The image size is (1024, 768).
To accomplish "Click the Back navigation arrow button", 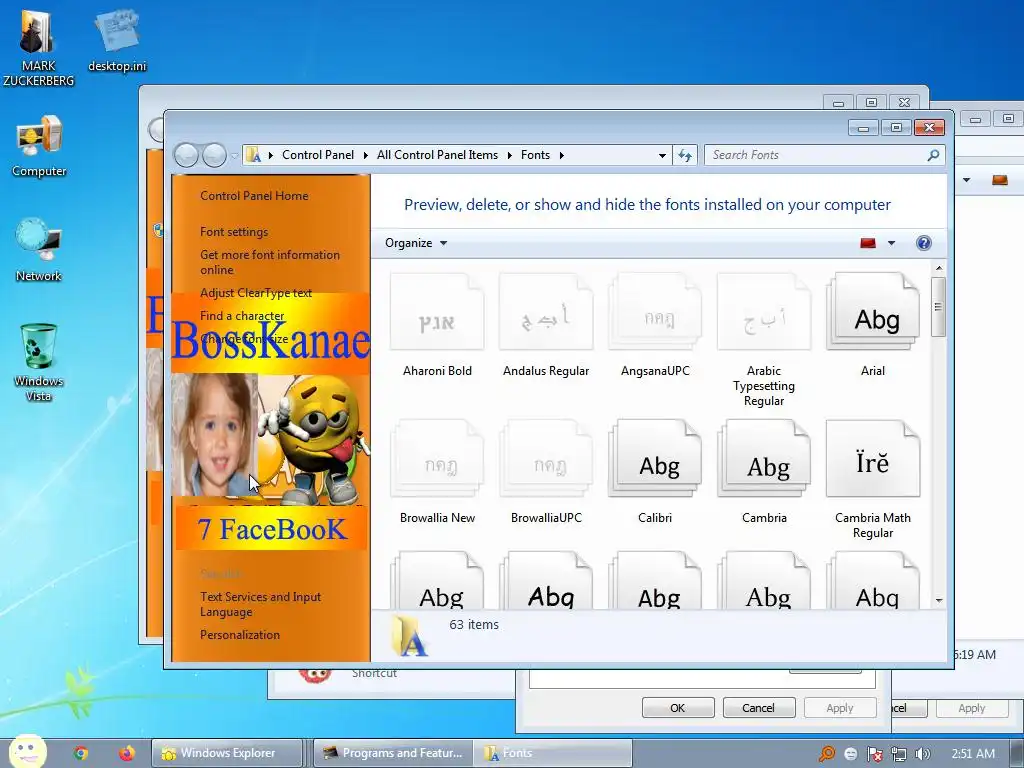I will tap(186, 155).
